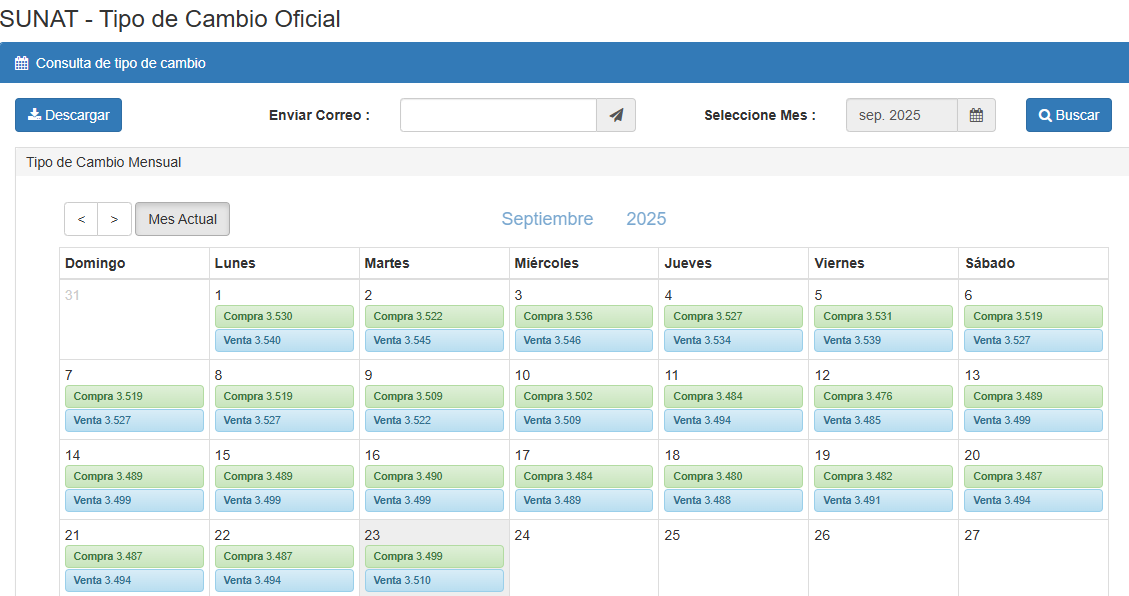
Task: Click the paper plane send email icon
Action: click(x=616, y=115)
